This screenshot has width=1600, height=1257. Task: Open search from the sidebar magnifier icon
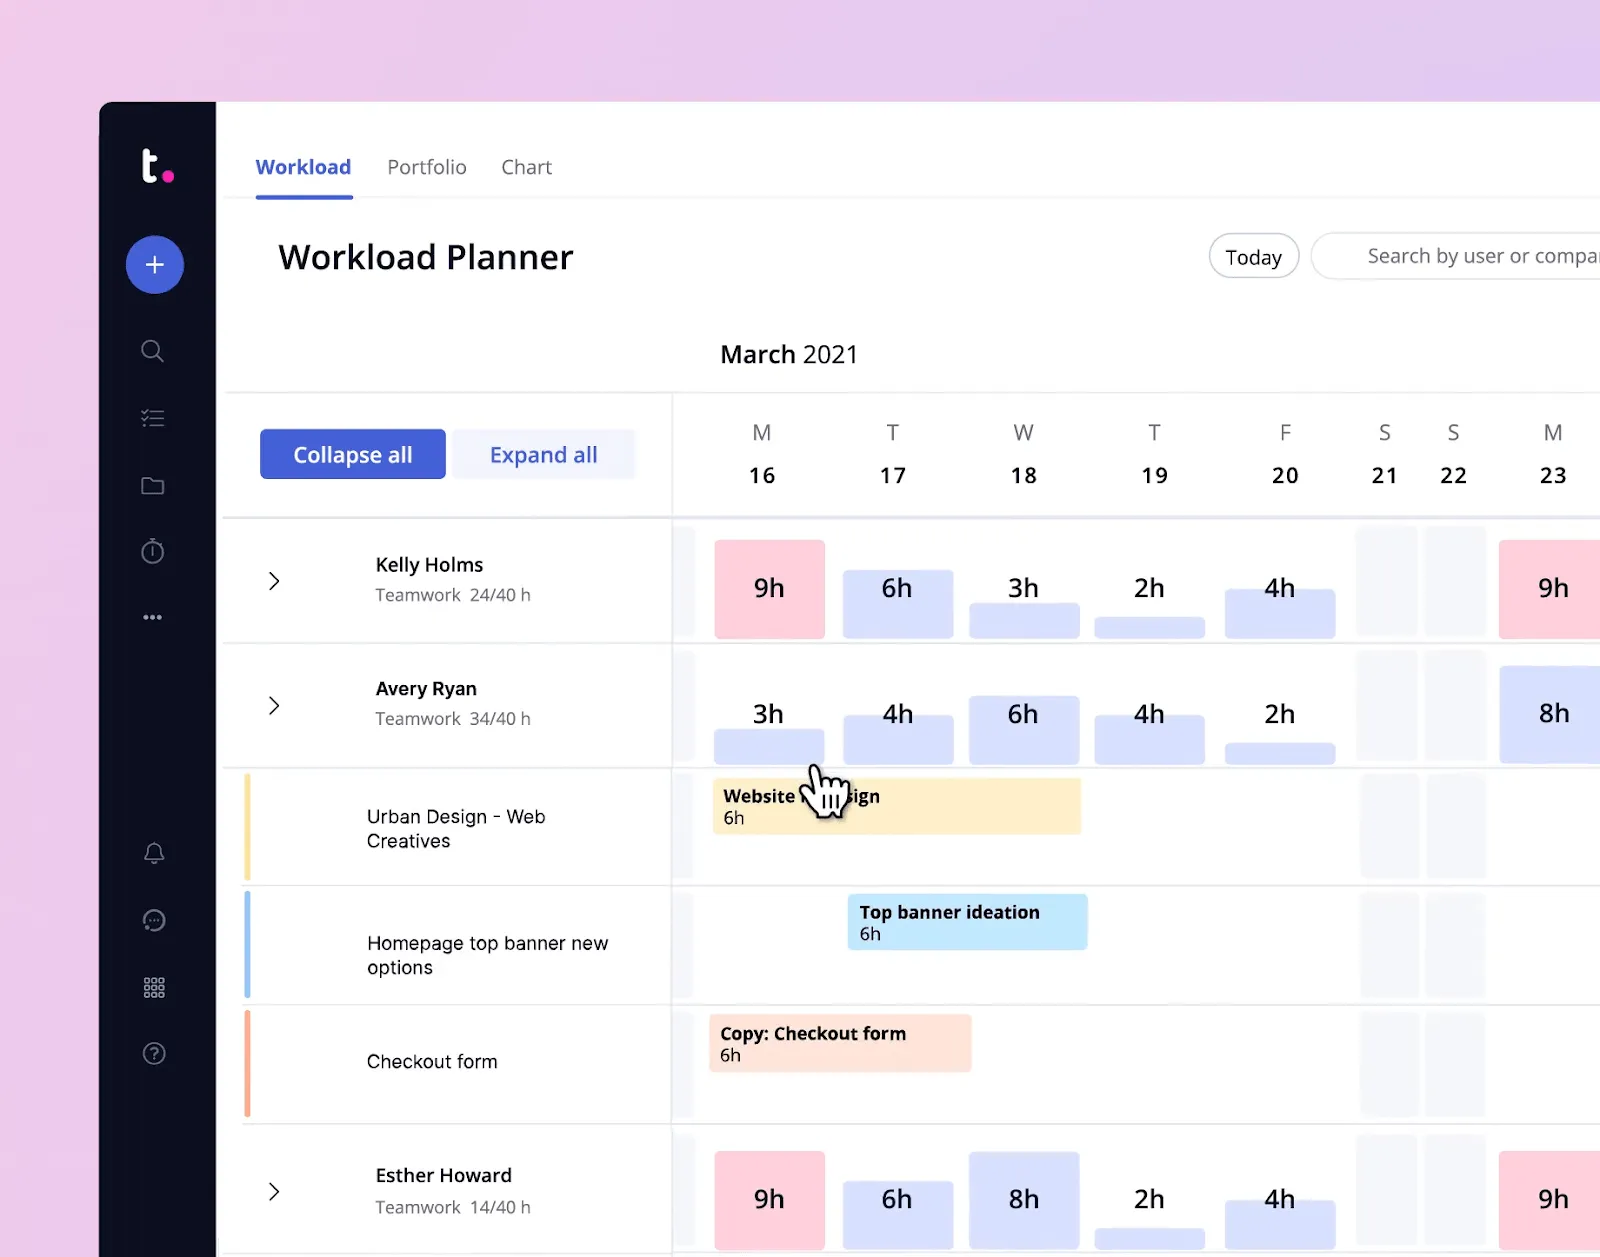click(153, 351)
